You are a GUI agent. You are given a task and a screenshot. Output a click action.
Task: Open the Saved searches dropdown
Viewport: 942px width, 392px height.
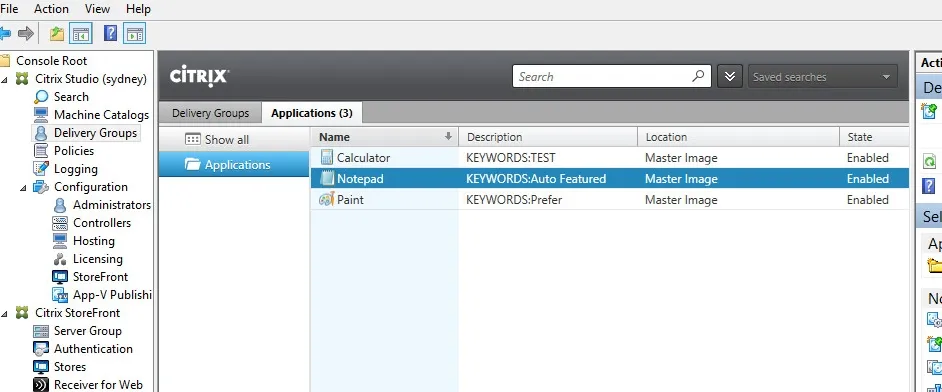tap(823, 77)
